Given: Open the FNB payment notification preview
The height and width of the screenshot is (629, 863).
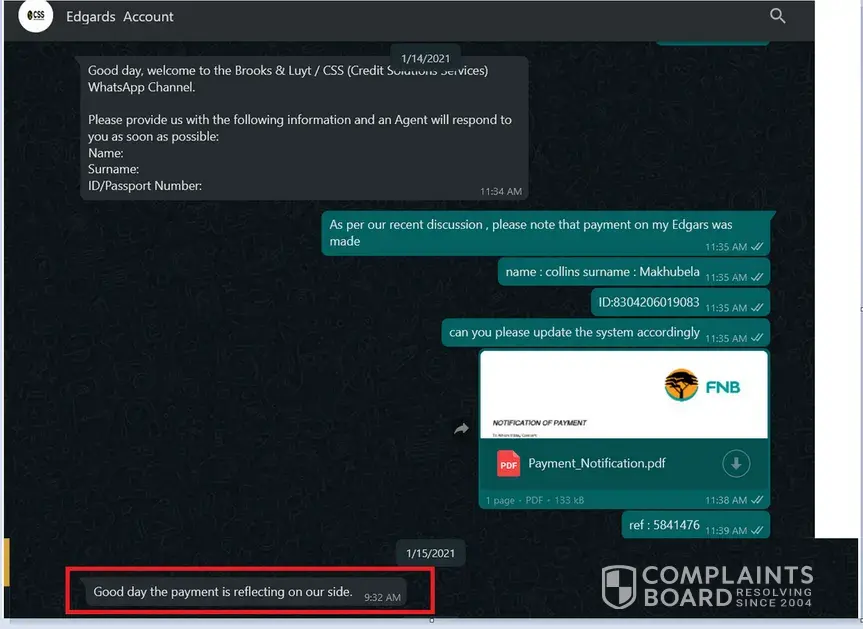Looking at the screenshot, I should [x=624, y=395].
